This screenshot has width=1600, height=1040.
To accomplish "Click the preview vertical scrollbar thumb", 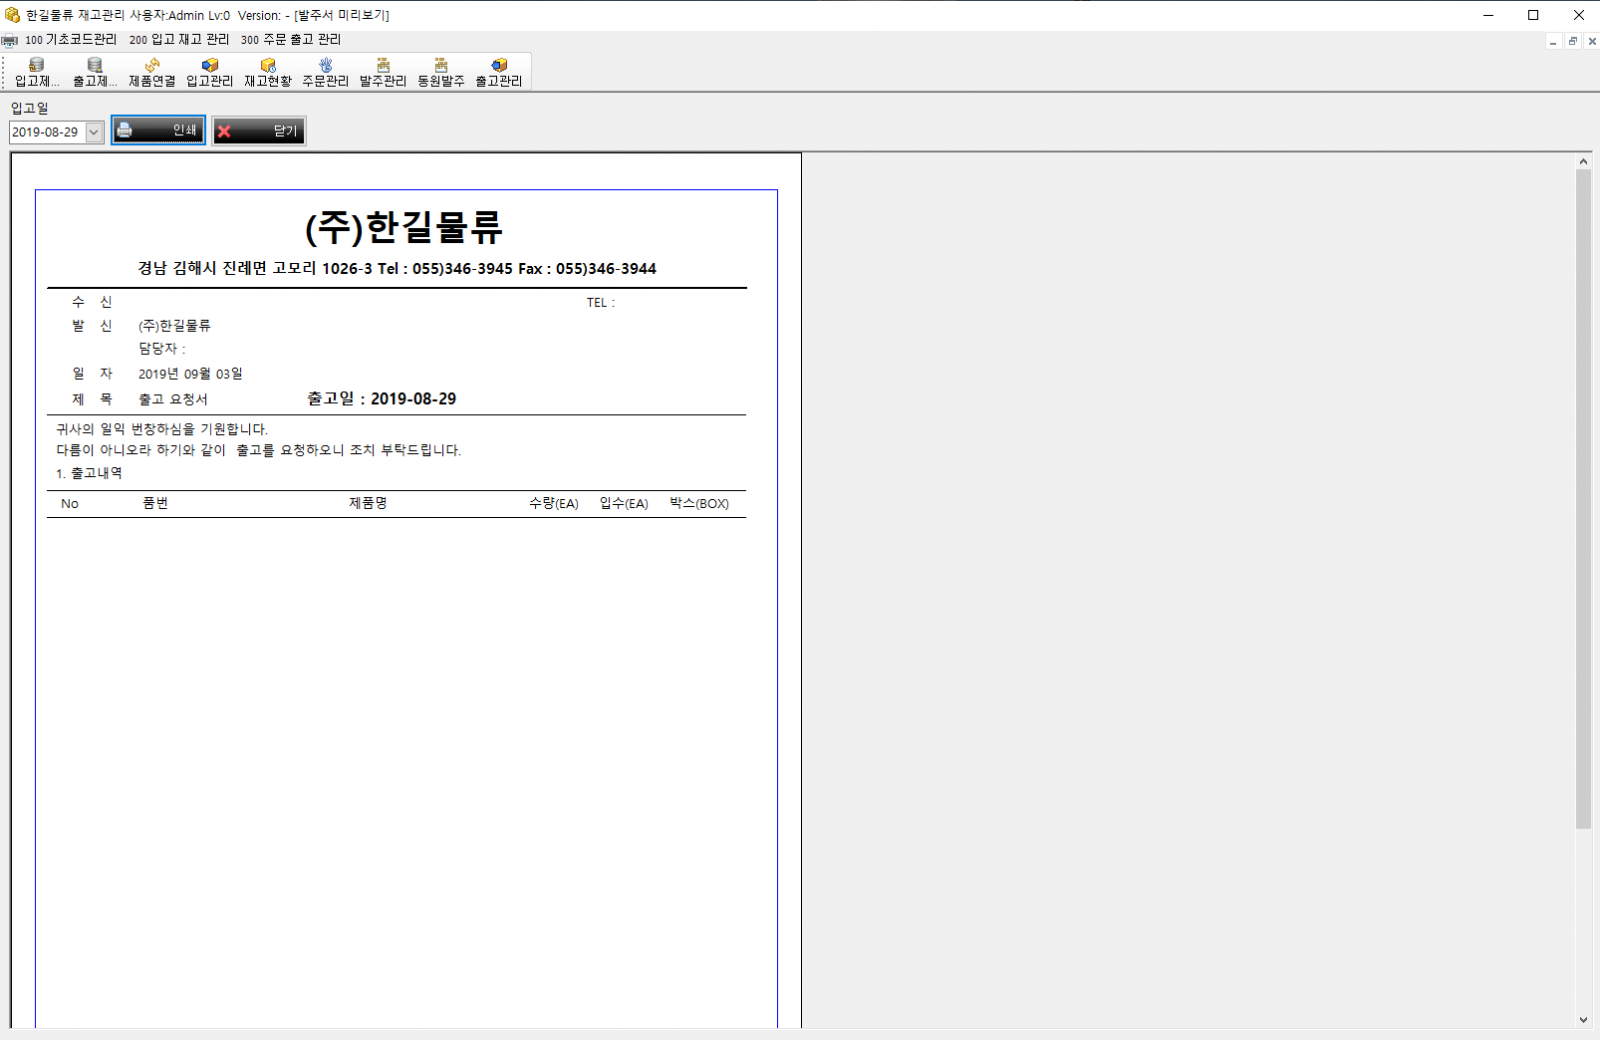I will coord(1583,499).
